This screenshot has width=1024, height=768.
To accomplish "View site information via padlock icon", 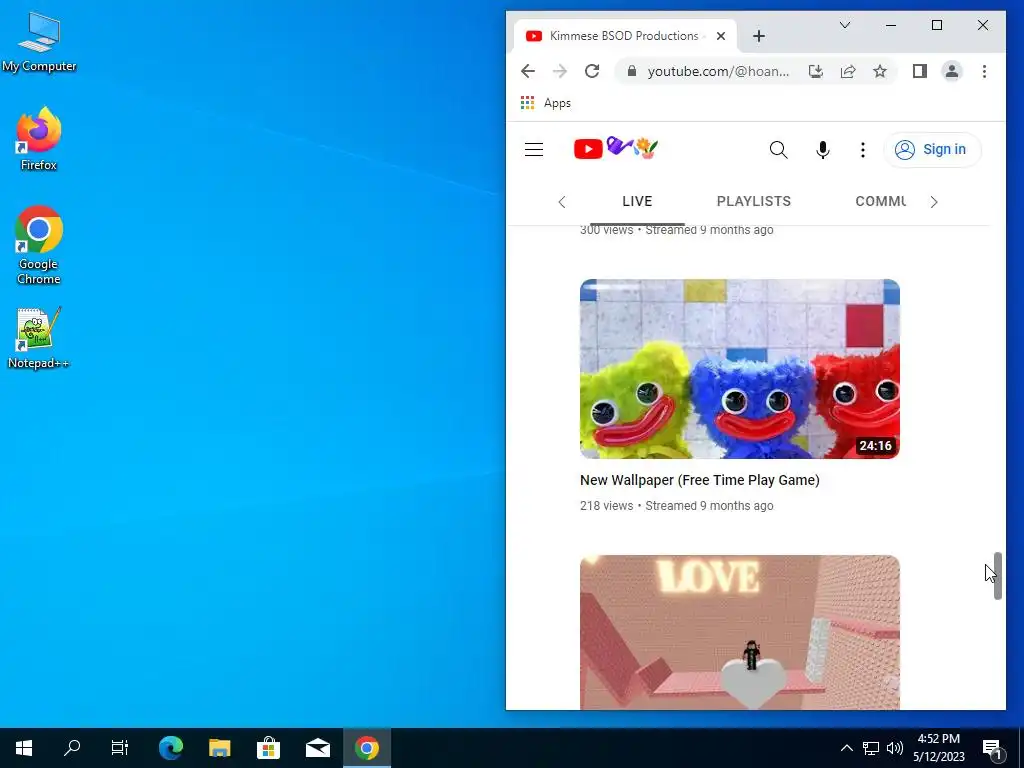I will pos(631,71).
